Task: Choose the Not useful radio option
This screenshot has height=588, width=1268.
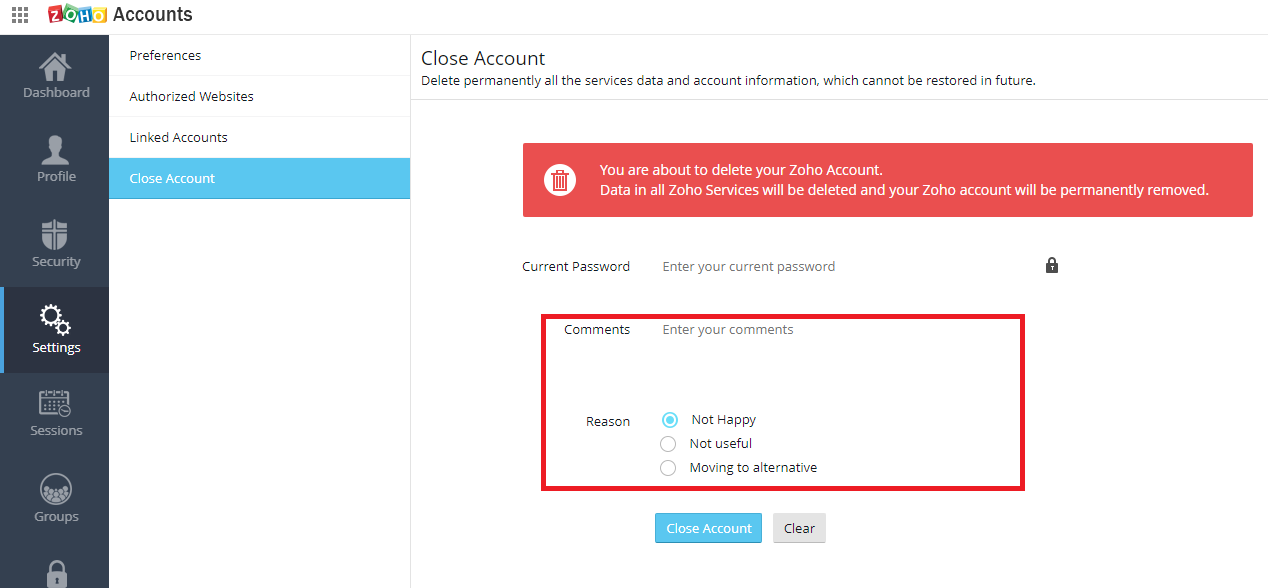Action: tap(668, 444)
